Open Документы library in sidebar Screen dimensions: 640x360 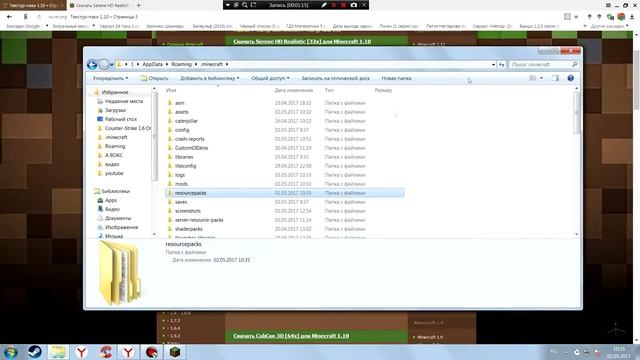[x=118, y=218]
